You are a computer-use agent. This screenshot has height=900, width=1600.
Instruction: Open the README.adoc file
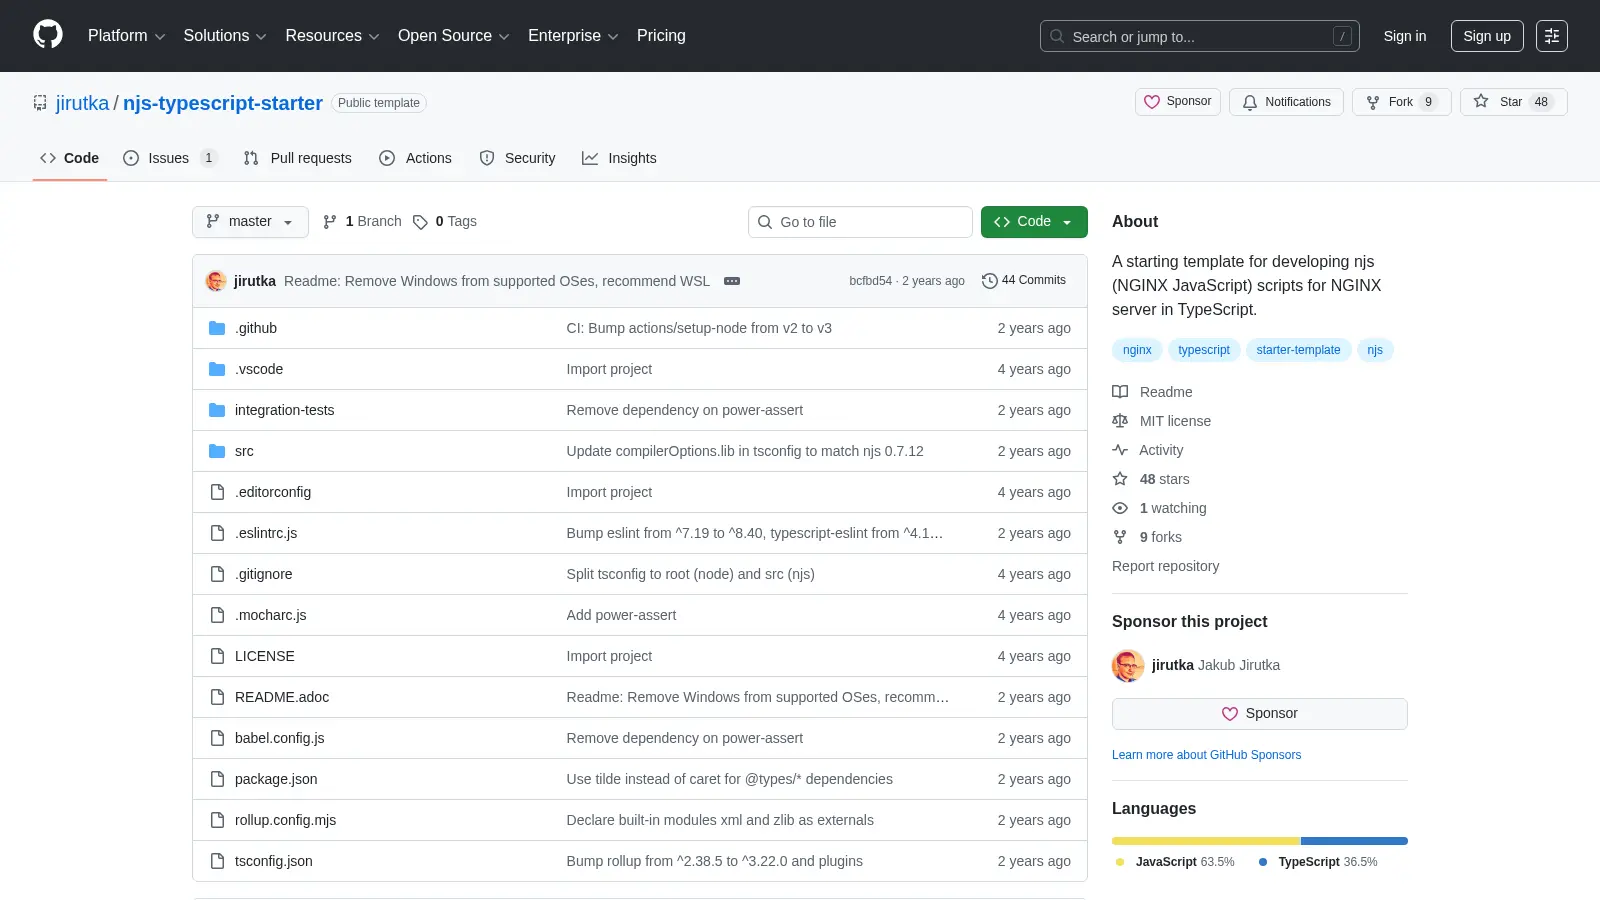click(282, 697)
